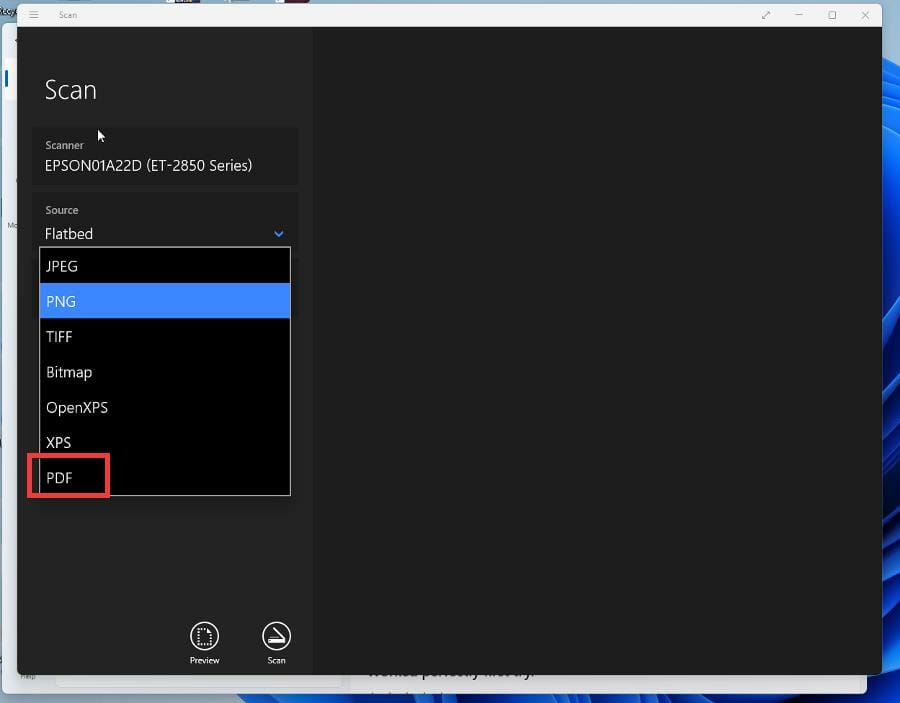Image resolution: width=900 pixels, height=703 pixels.
Task: Click the Preview icon button
Action: [x=204, y=637]
